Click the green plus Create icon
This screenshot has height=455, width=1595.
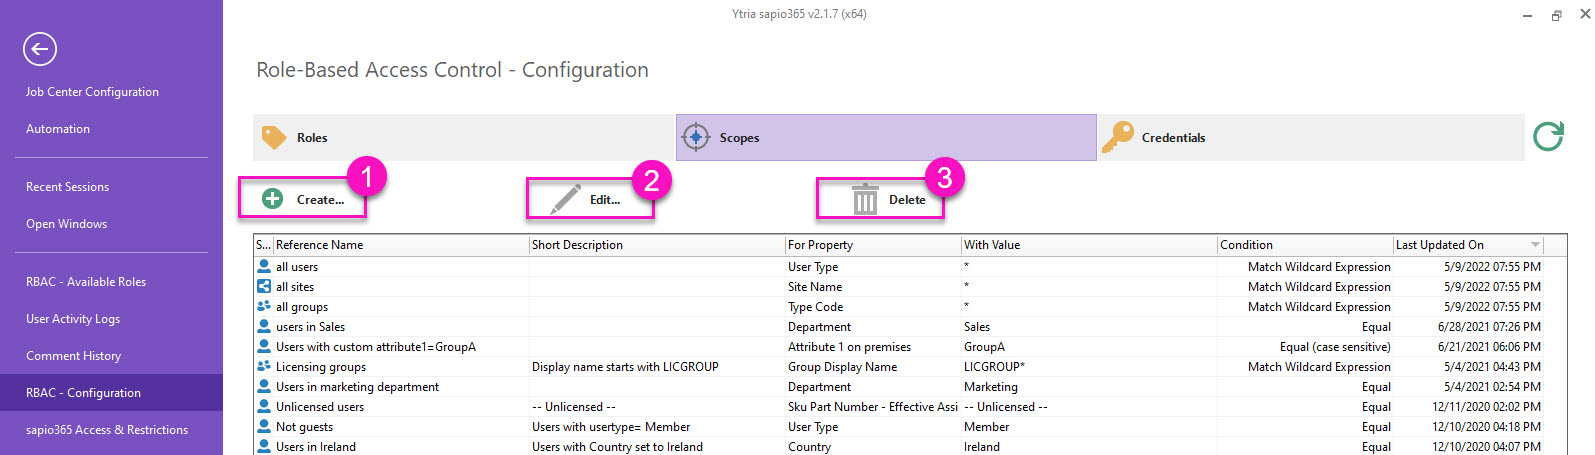[272, 199]
